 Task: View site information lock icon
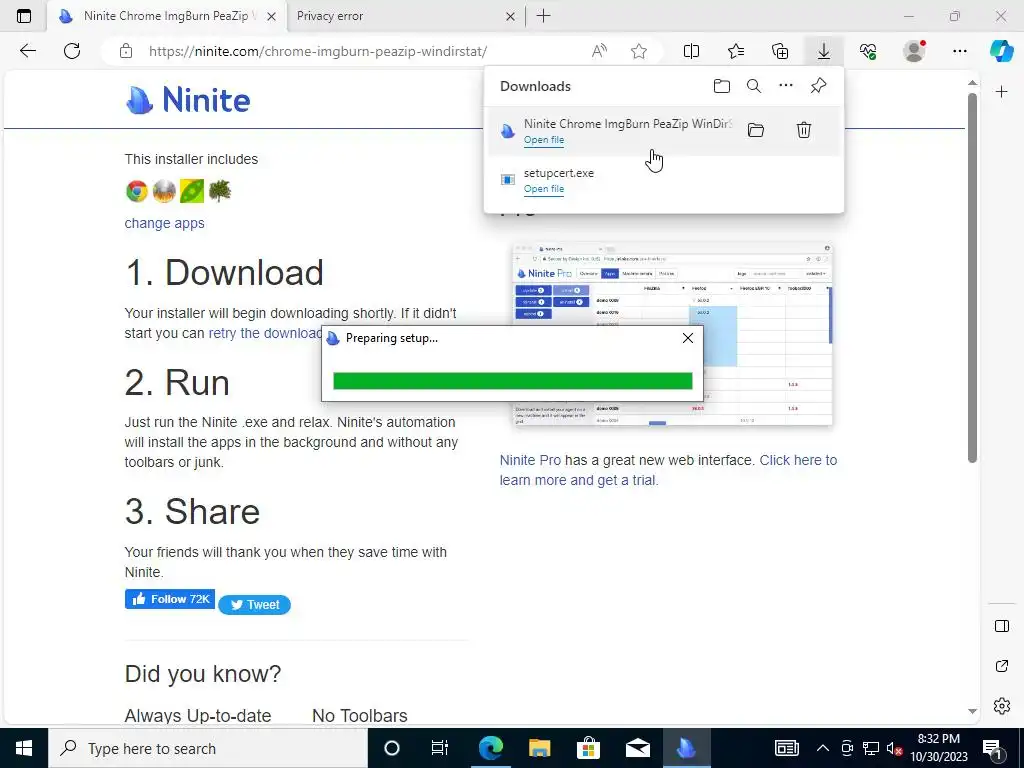click(x=126, y=51)
